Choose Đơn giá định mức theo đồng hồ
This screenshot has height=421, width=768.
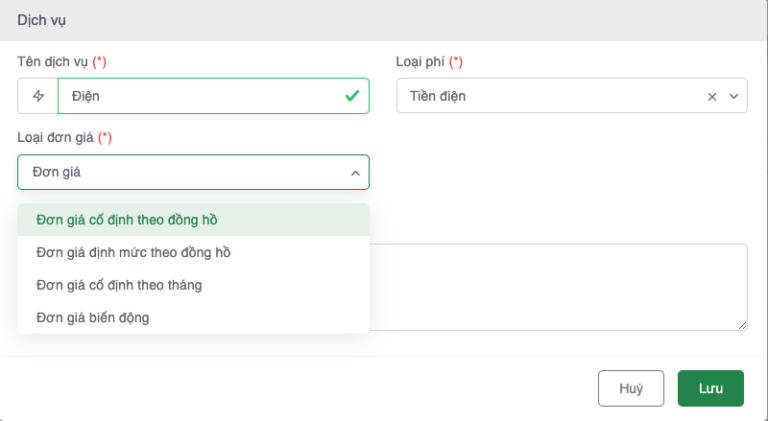tap(133, 252)
